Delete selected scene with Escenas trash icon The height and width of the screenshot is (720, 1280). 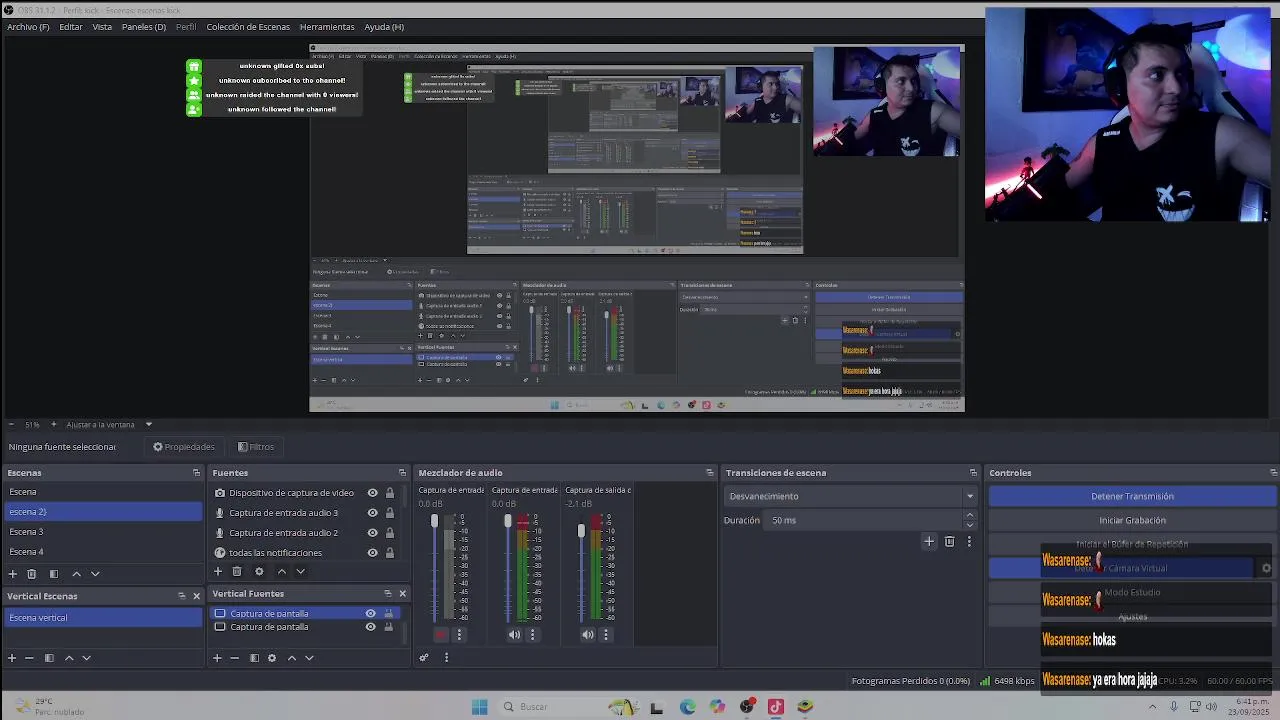(32, 574)
